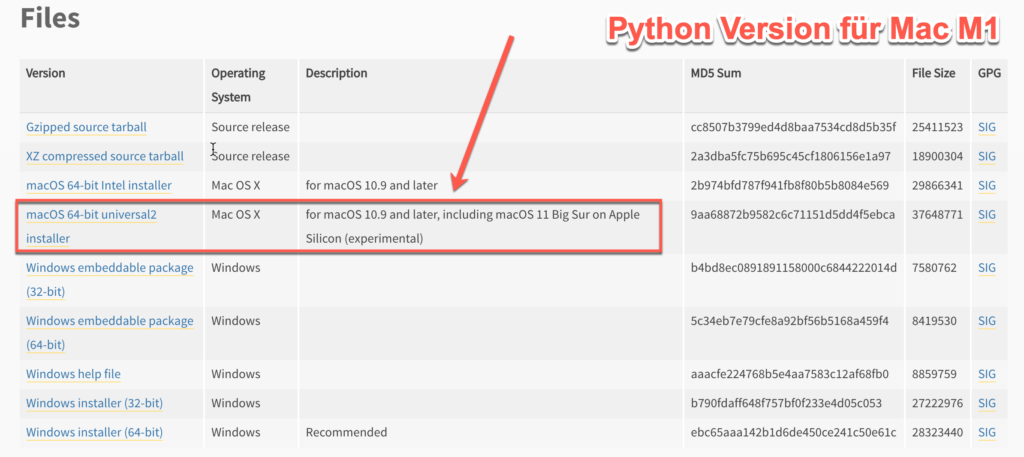
Task: Click file size 8859759
Action: (x=934, y=374)
